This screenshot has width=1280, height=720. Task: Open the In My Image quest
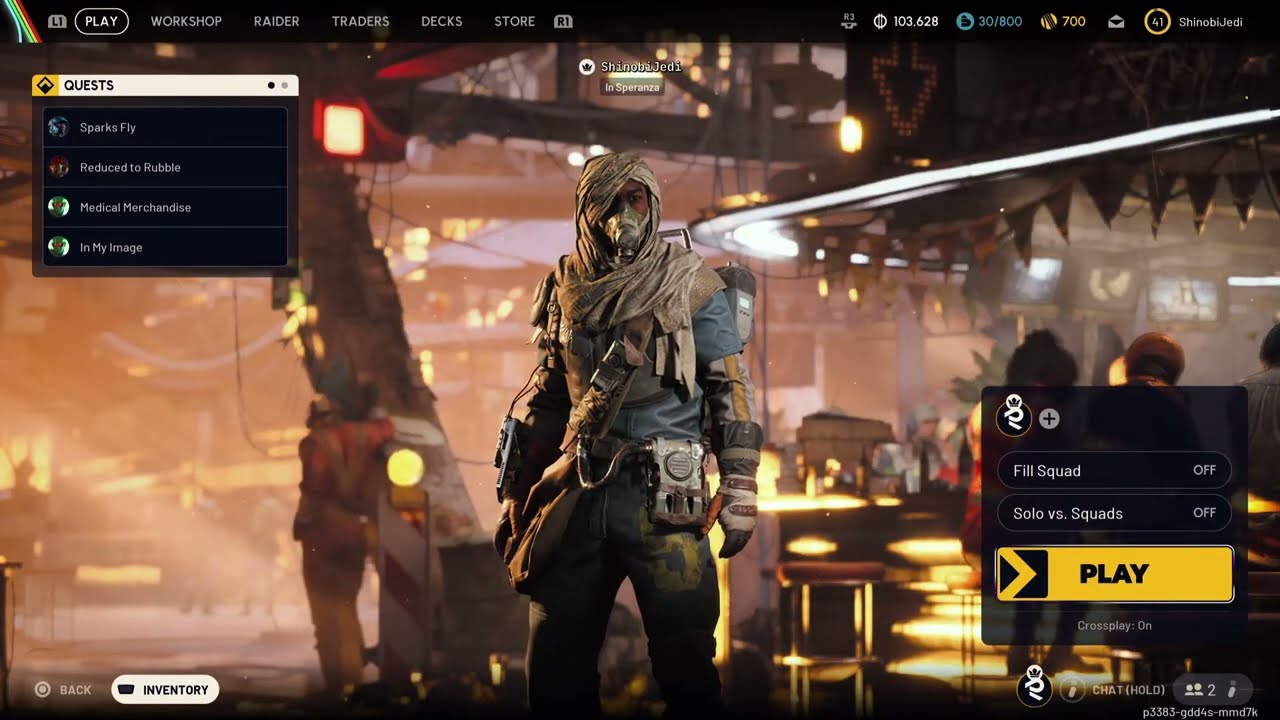point(166,247)
